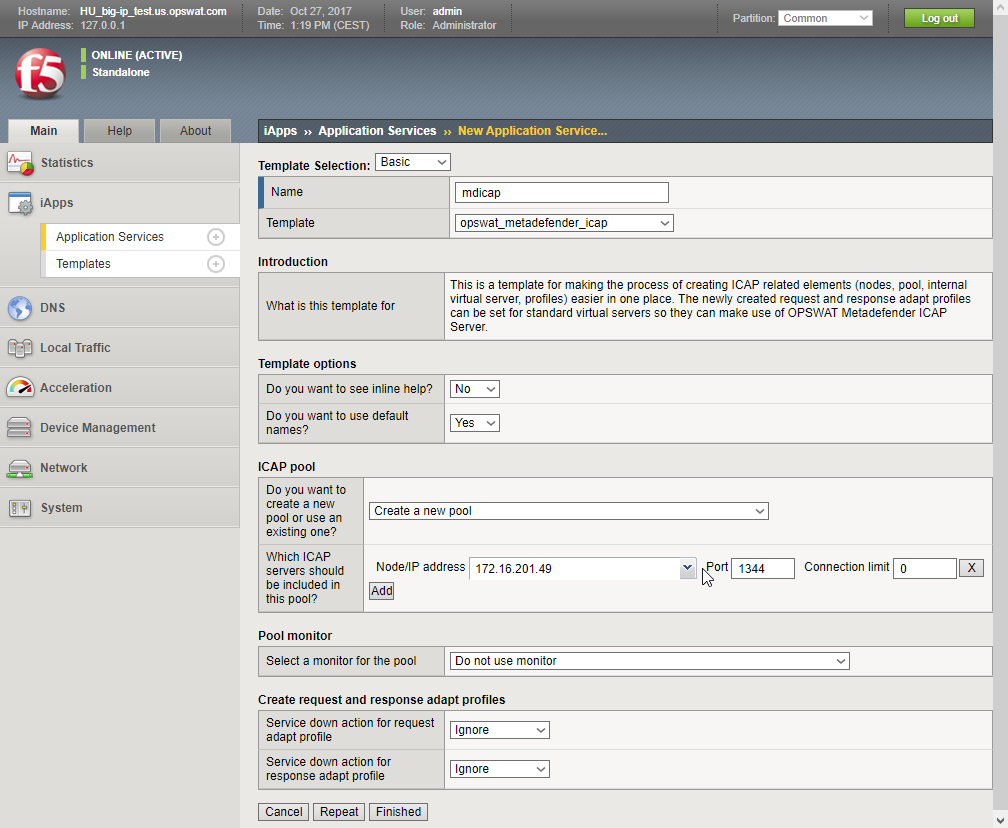Click the Cancel button
The width and height of the screenshot is (1008, 828).
[x=284, y=812]
